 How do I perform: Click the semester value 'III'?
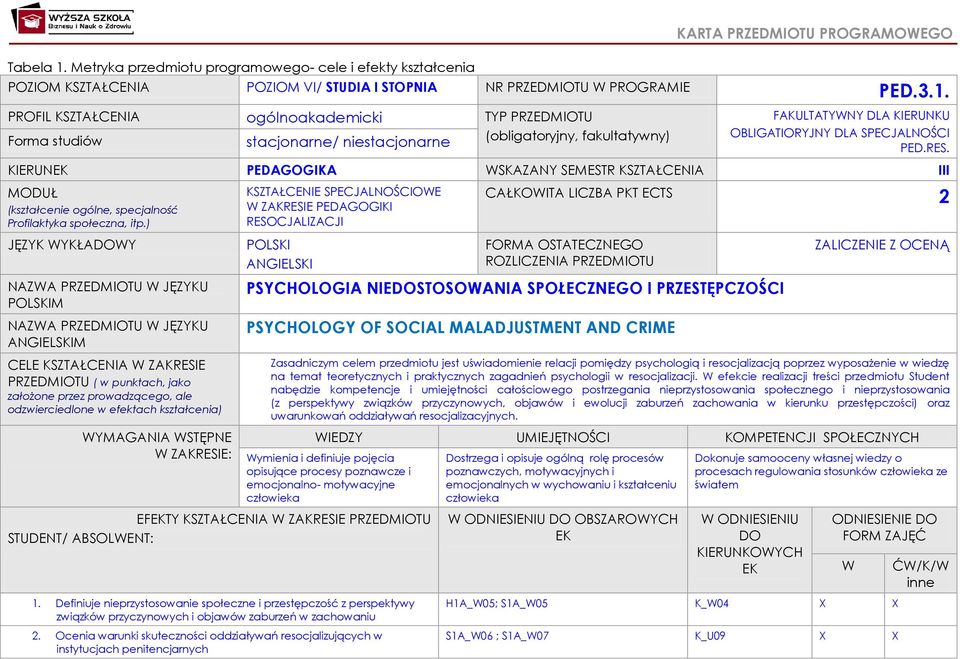(943, 170)
